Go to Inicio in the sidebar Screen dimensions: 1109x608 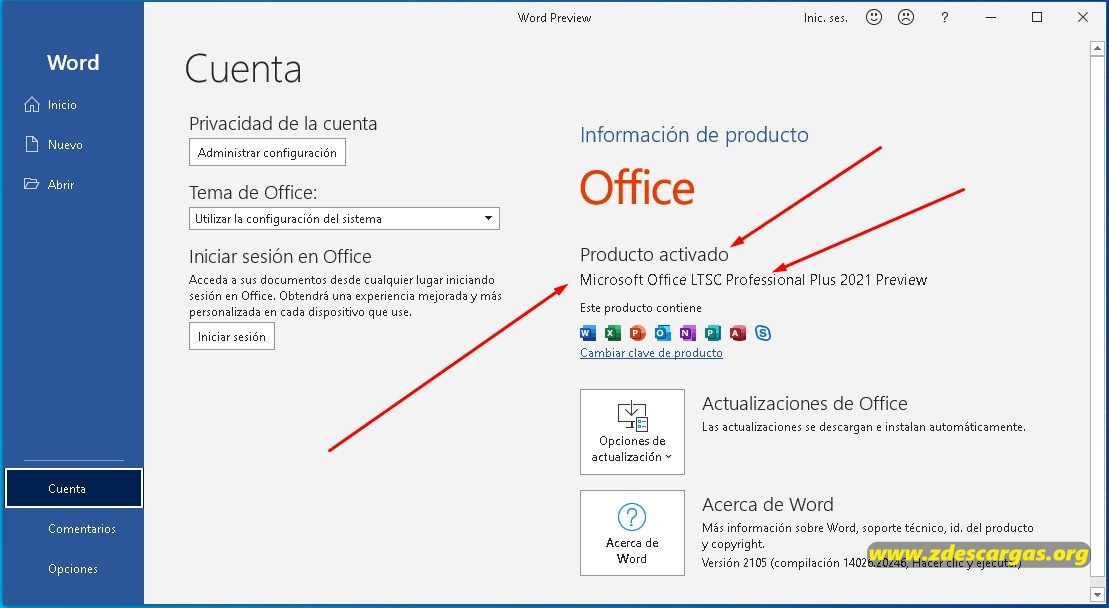tap(72, 105)
